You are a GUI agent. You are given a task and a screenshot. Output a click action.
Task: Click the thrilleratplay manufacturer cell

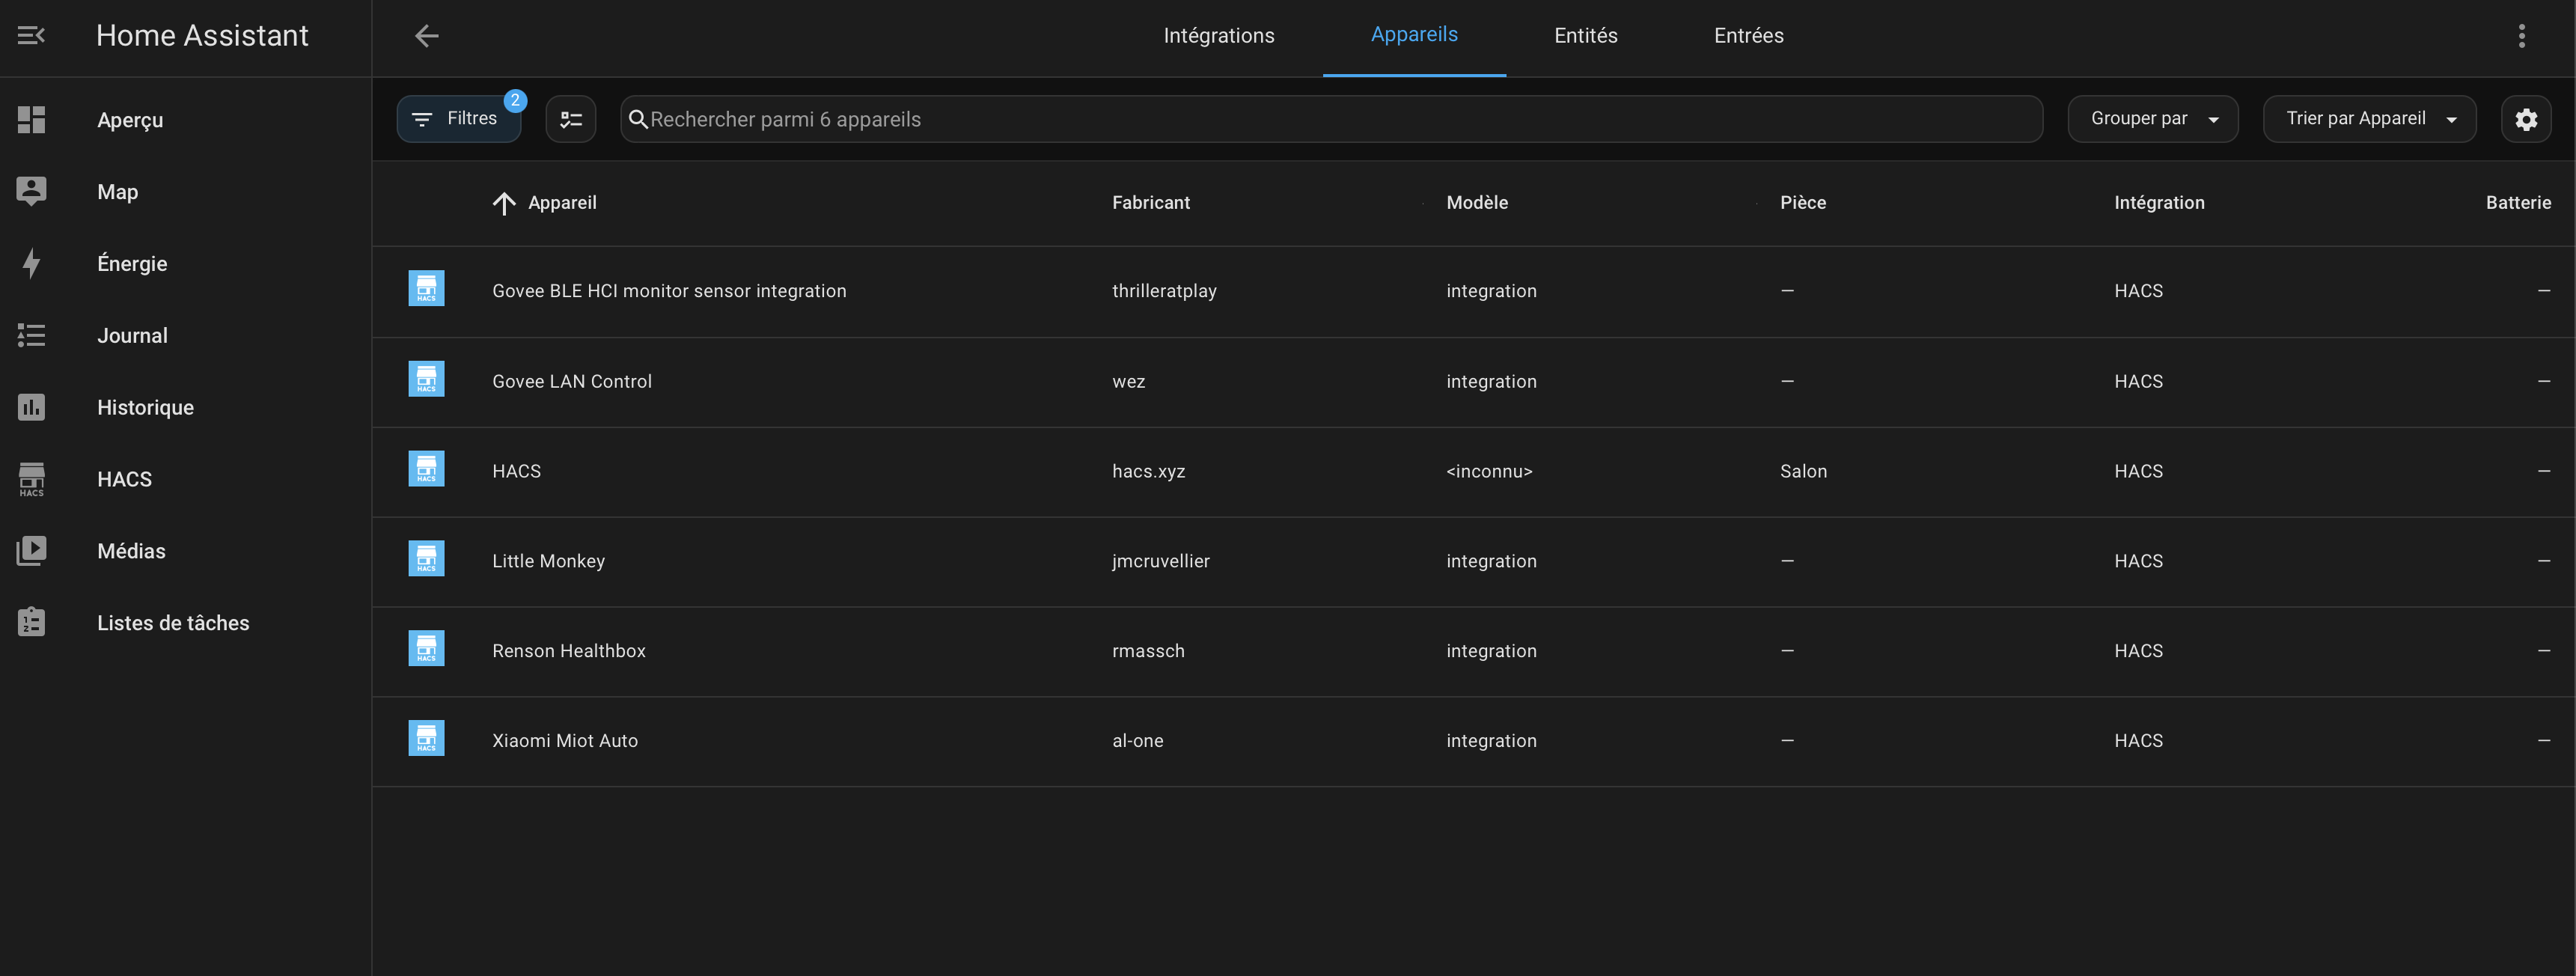pos(1164,291)
